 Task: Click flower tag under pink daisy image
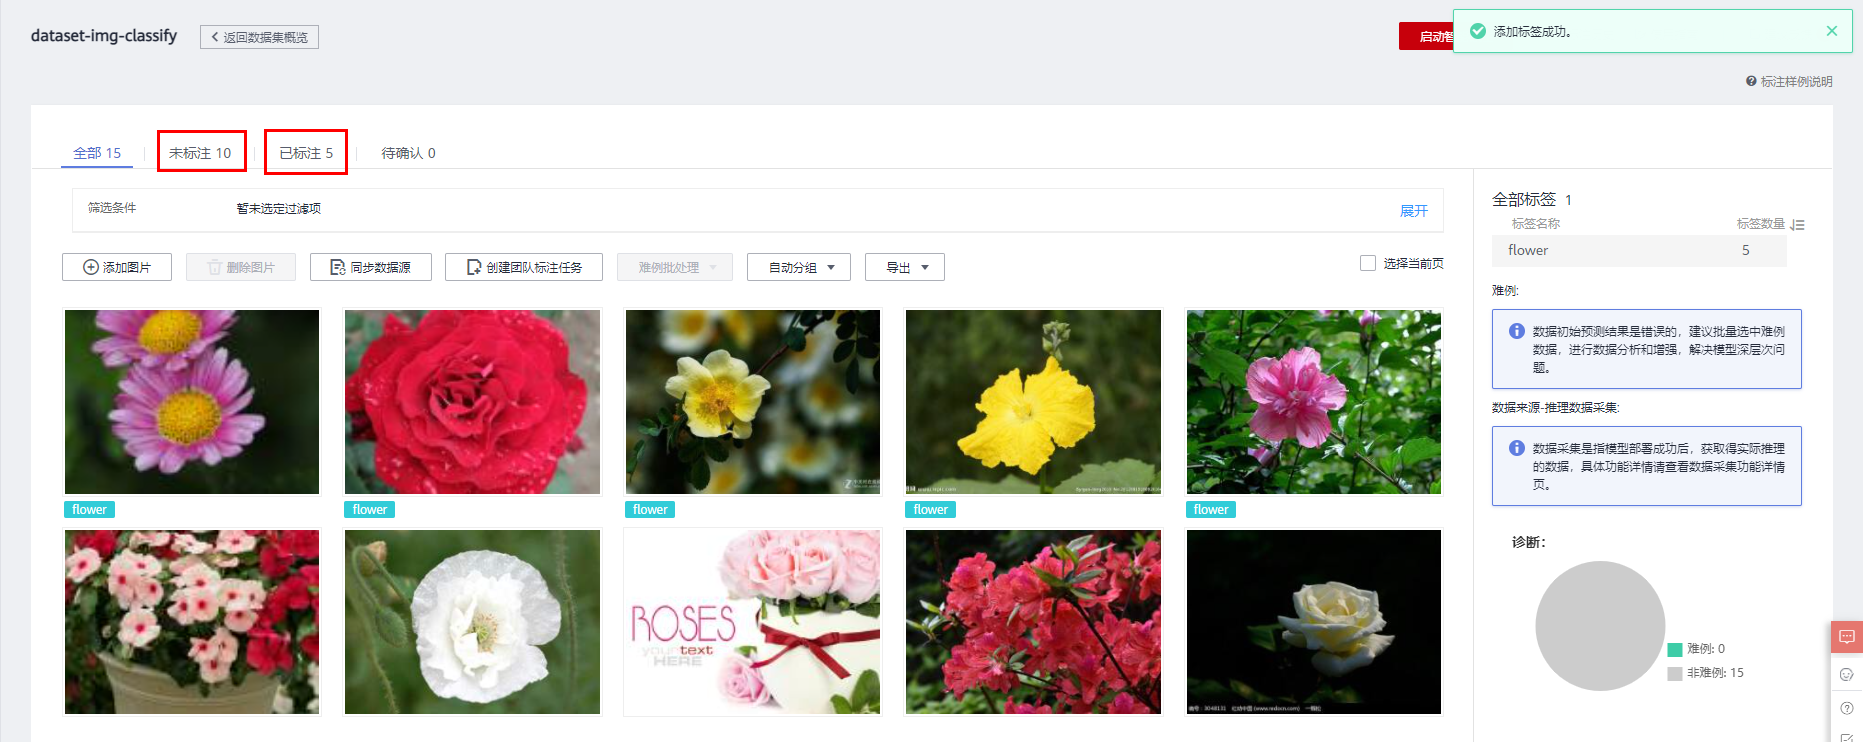coord(89,509)
